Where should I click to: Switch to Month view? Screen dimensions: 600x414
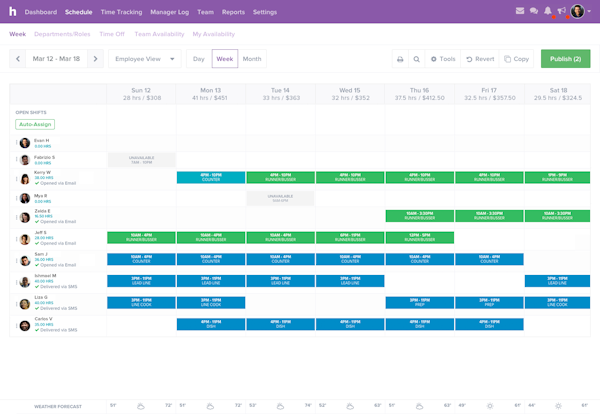click(x=252, y=59)
